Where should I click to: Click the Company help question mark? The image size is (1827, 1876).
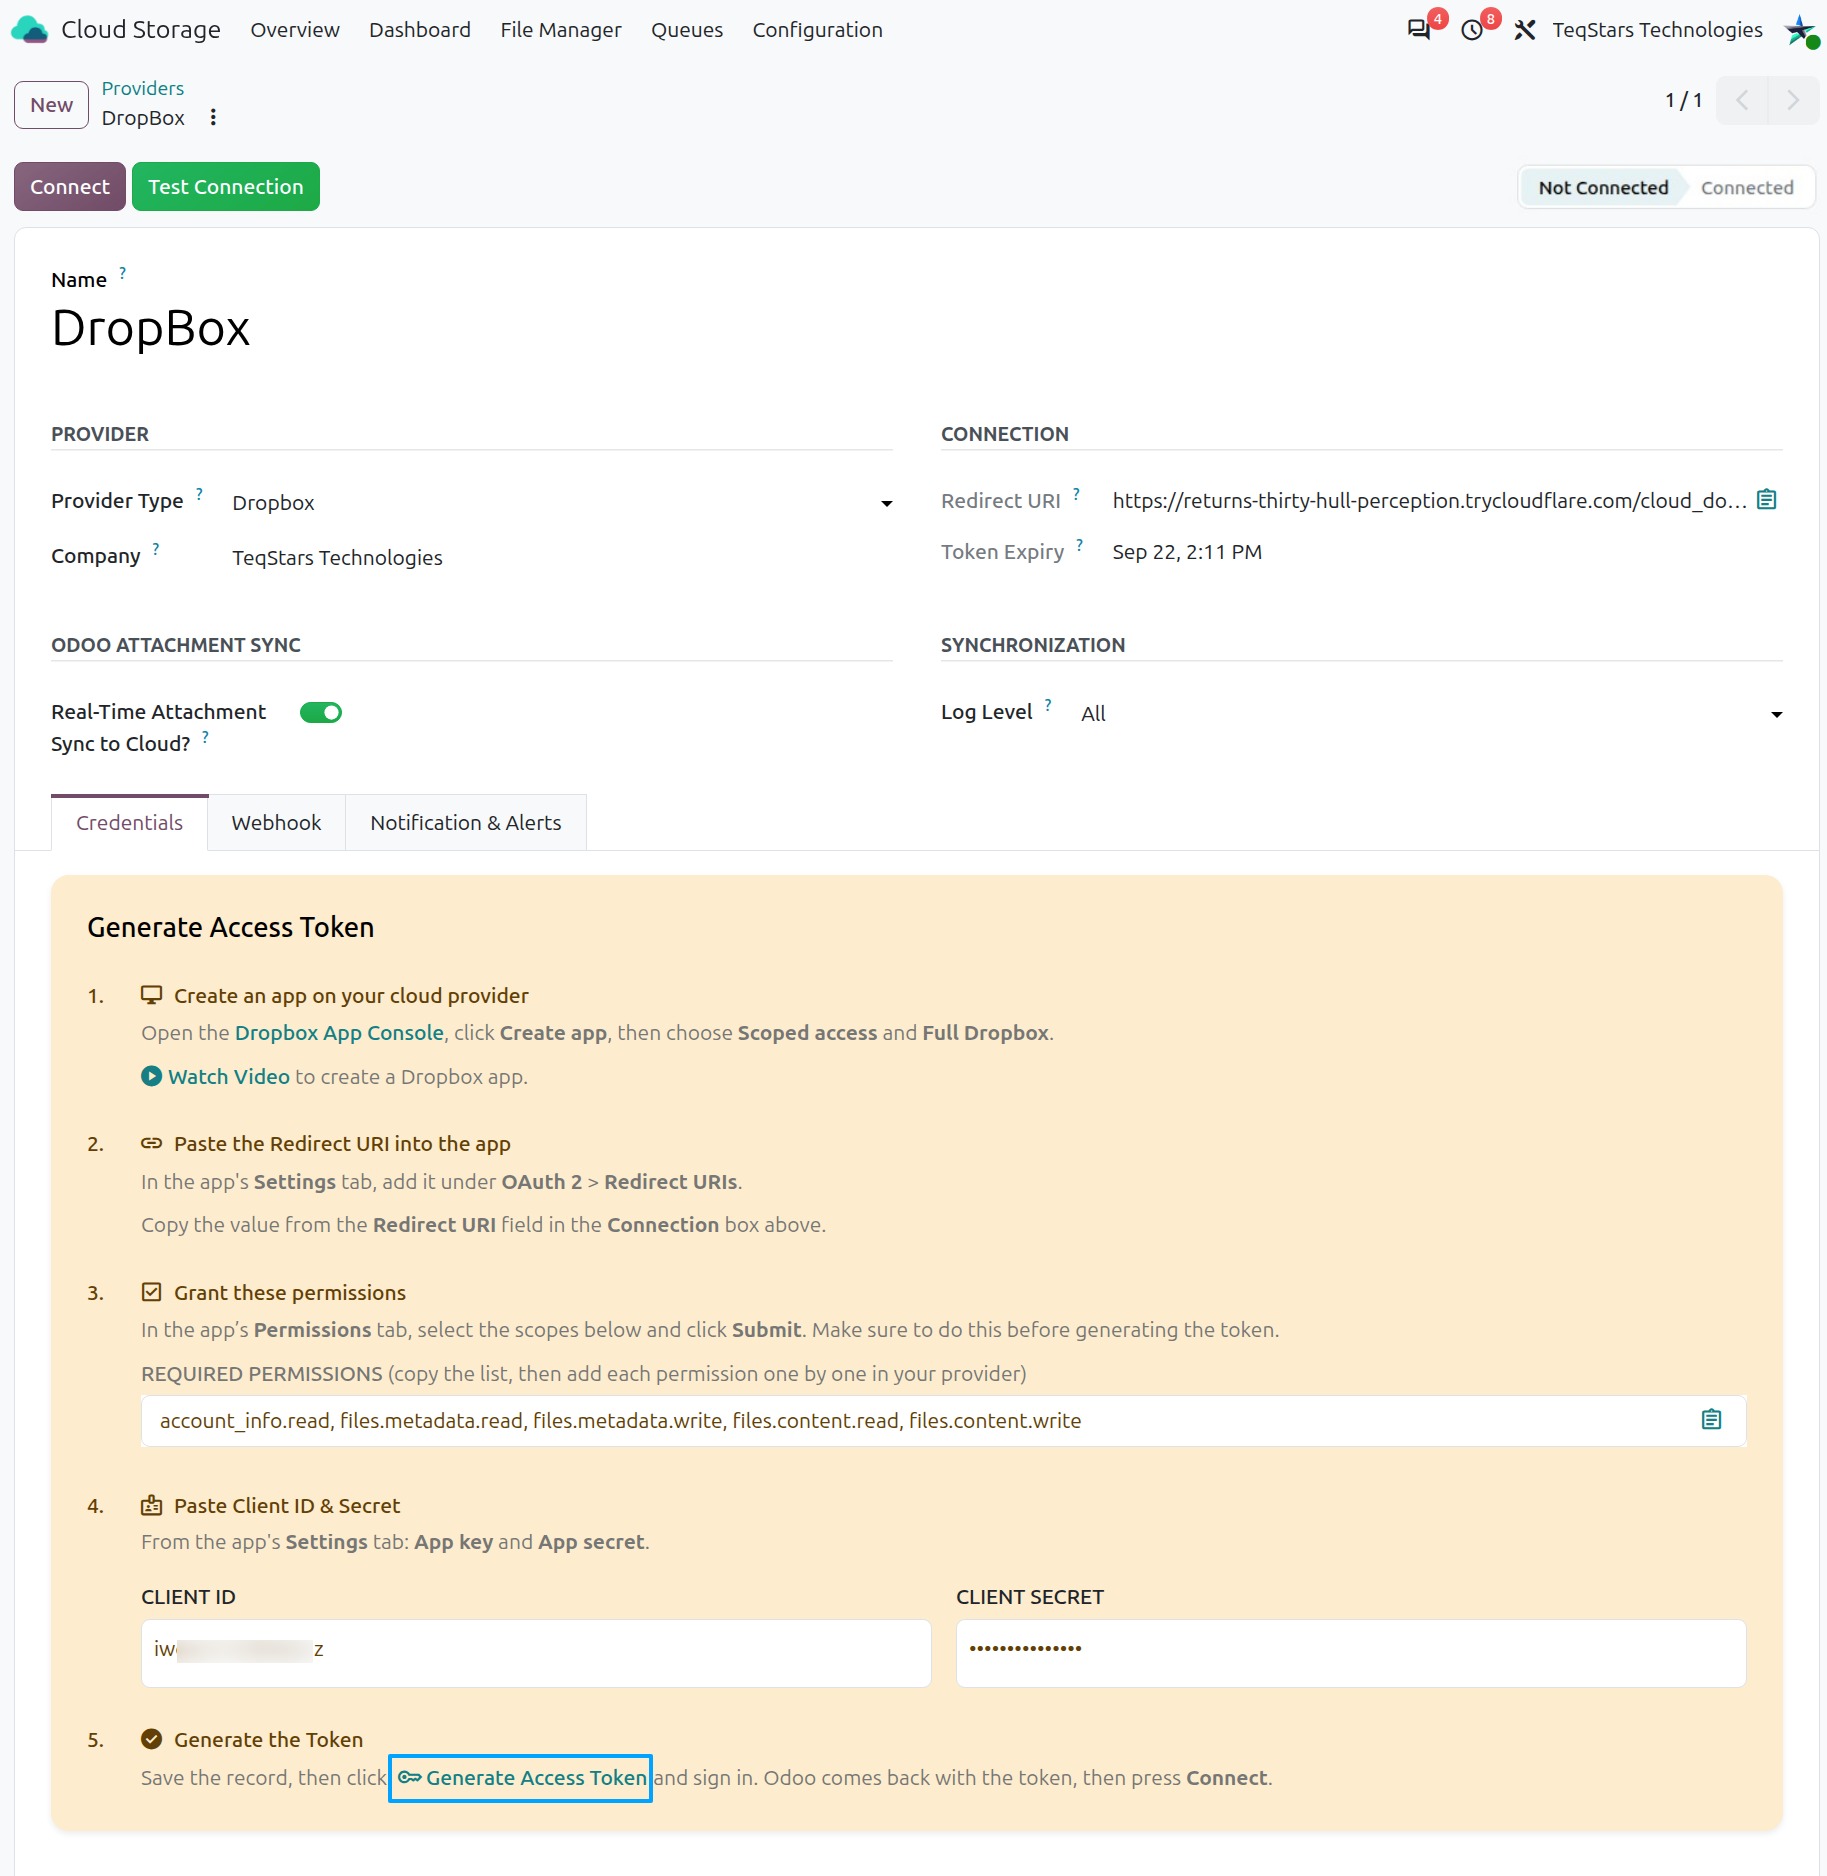156,548
